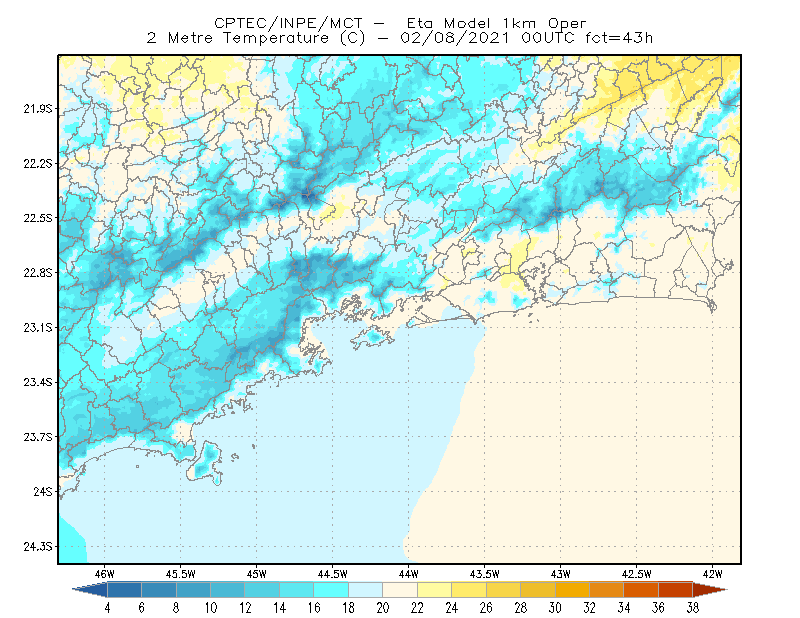This screenshot has width=800, height=618.
Task: Click the 22.8S latitude axis label
Action: (x=38, y=273)
